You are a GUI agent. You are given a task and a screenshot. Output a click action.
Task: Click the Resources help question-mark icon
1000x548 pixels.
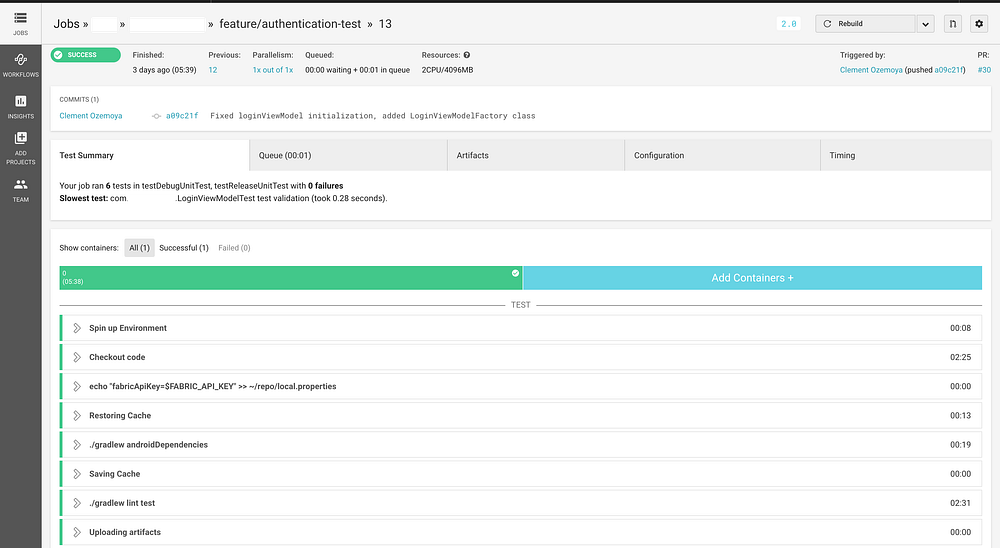(467, 55)
